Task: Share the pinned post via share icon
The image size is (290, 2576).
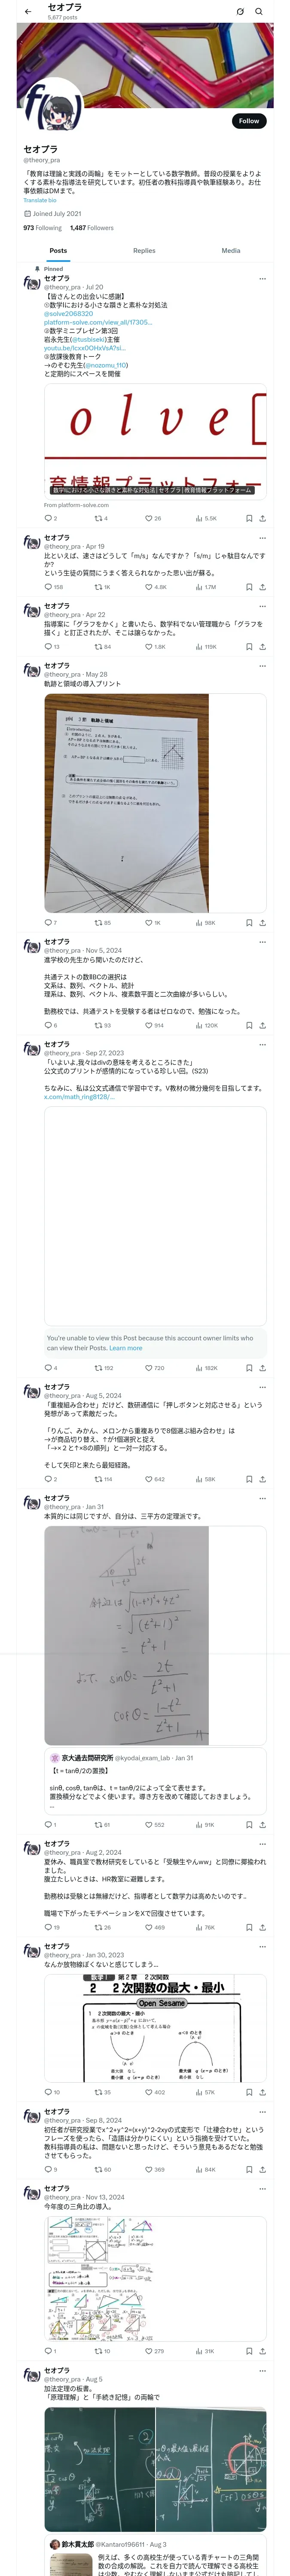Action: 262,518
